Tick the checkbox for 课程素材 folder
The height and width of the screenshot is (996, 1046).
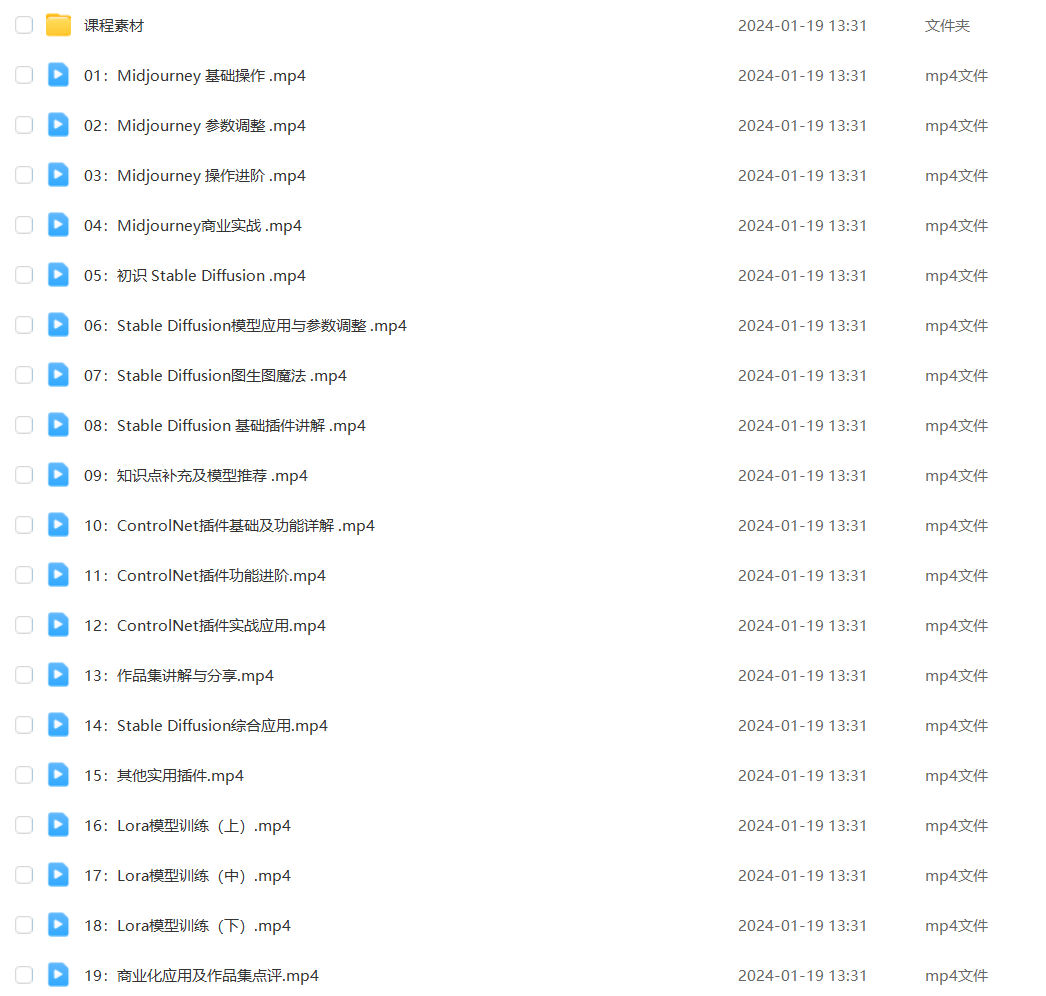pyautogui.click(x=24, y=25)
